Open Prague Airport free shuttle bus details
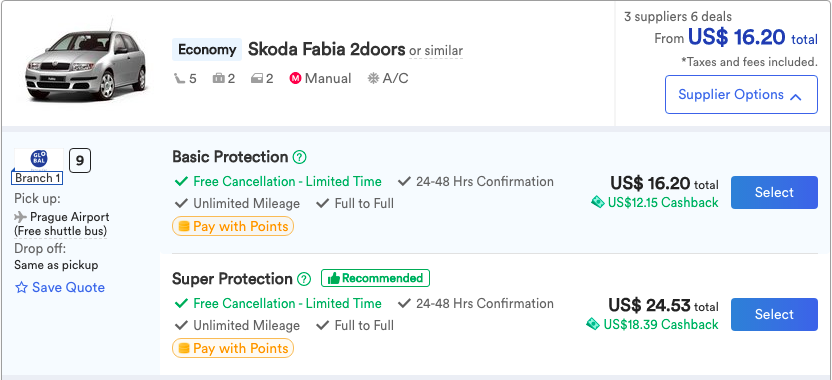The image size is (832, 380). coord(61,224)
